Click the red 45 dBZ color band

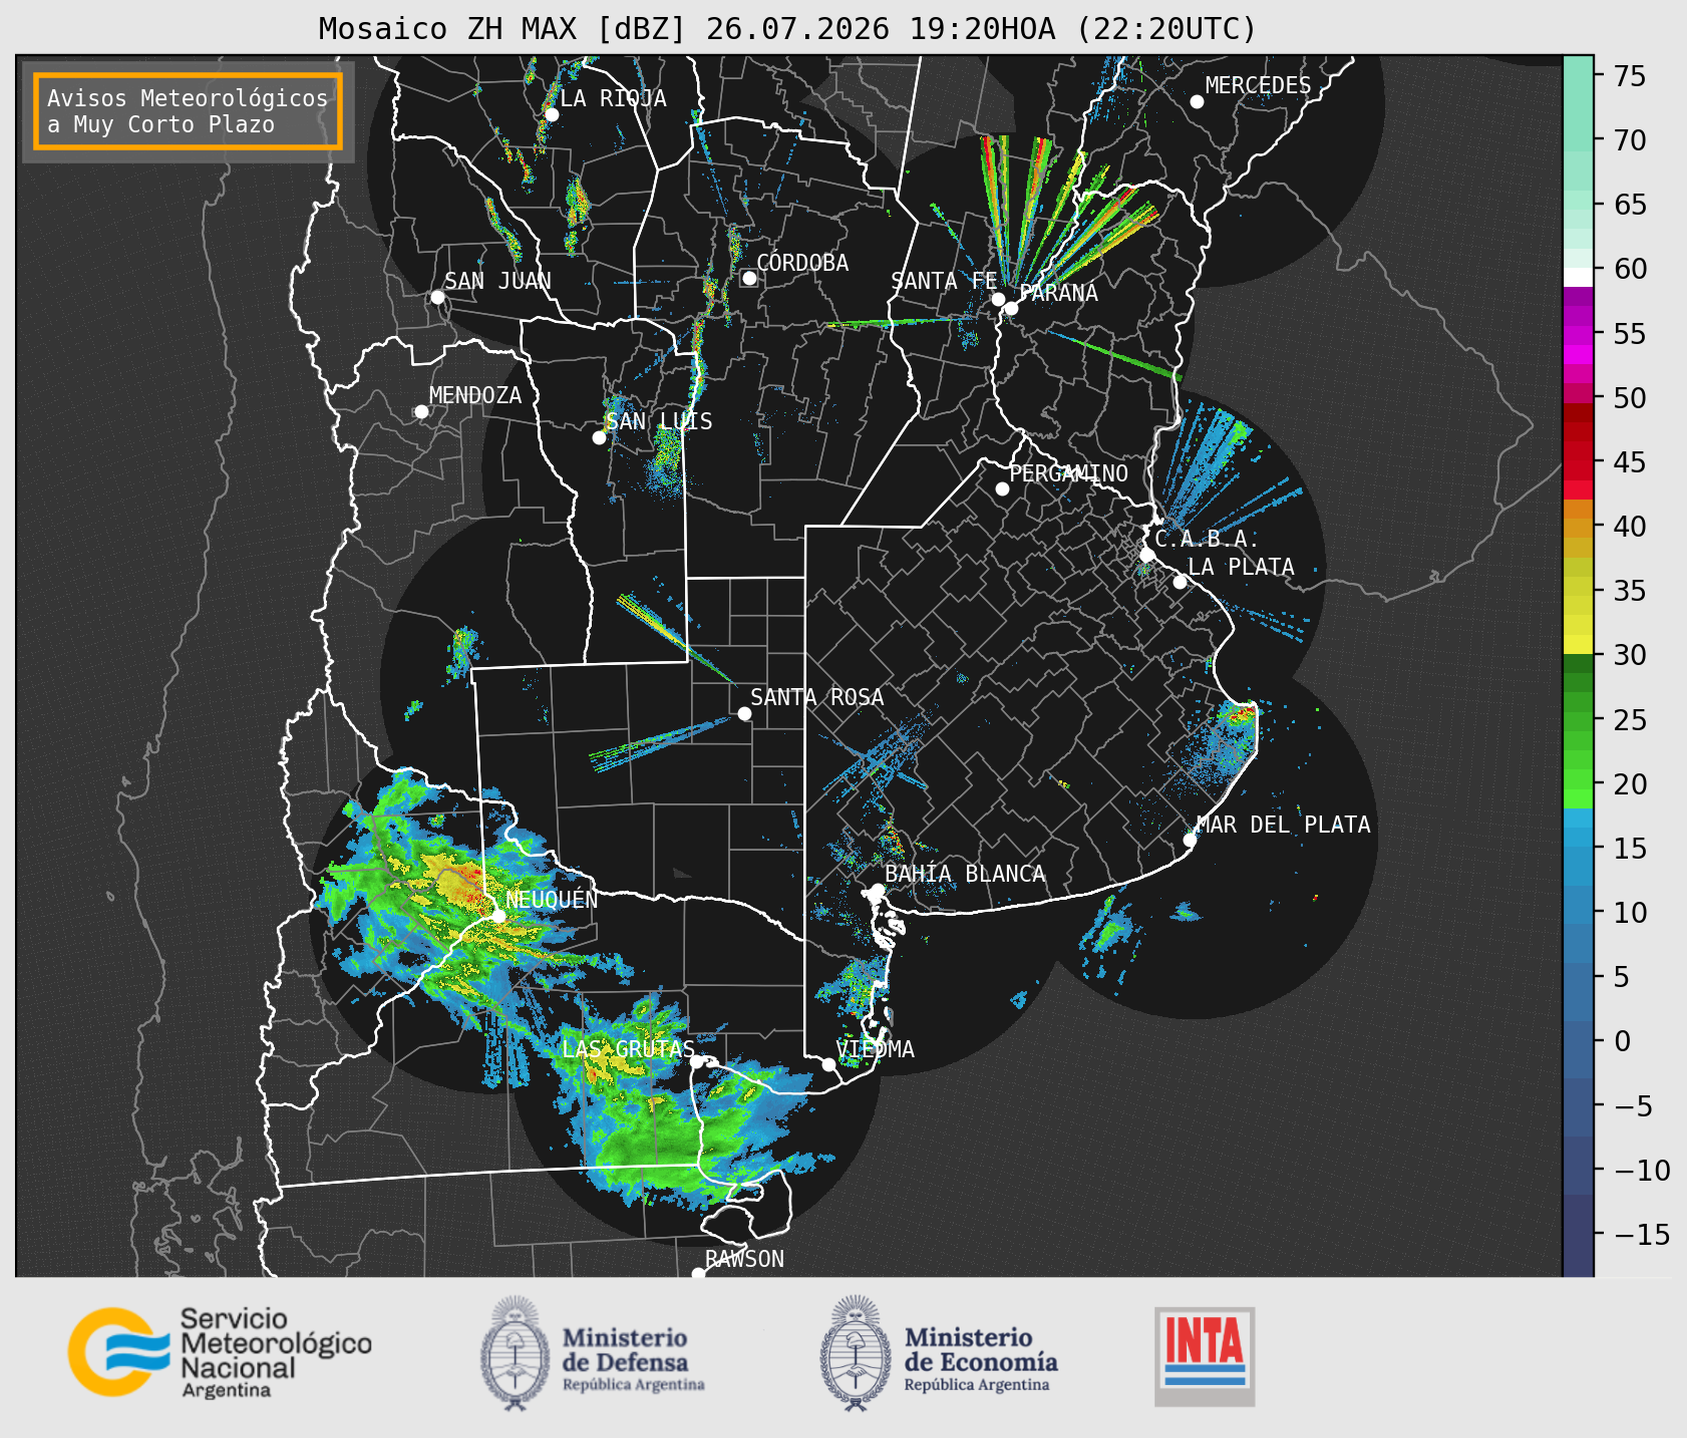(1578, 461)
